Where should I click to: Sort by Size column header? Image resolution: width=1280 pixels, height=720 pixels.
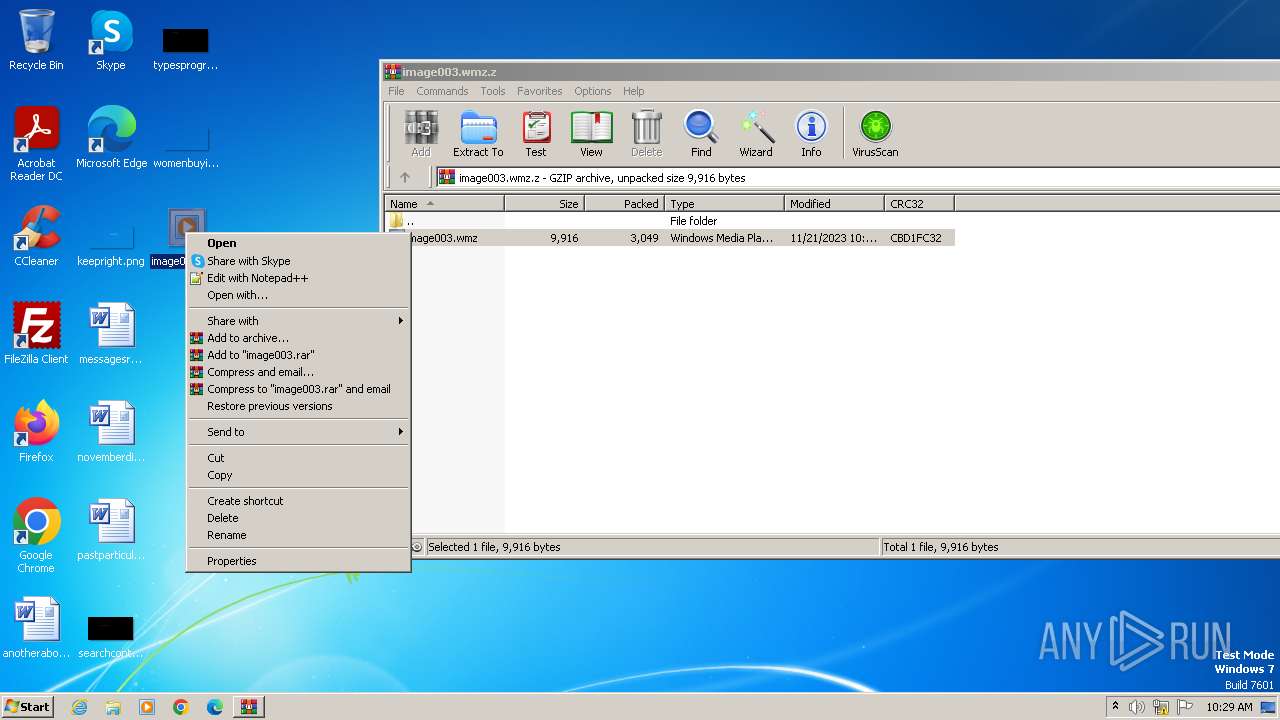(x=544, y=204)
